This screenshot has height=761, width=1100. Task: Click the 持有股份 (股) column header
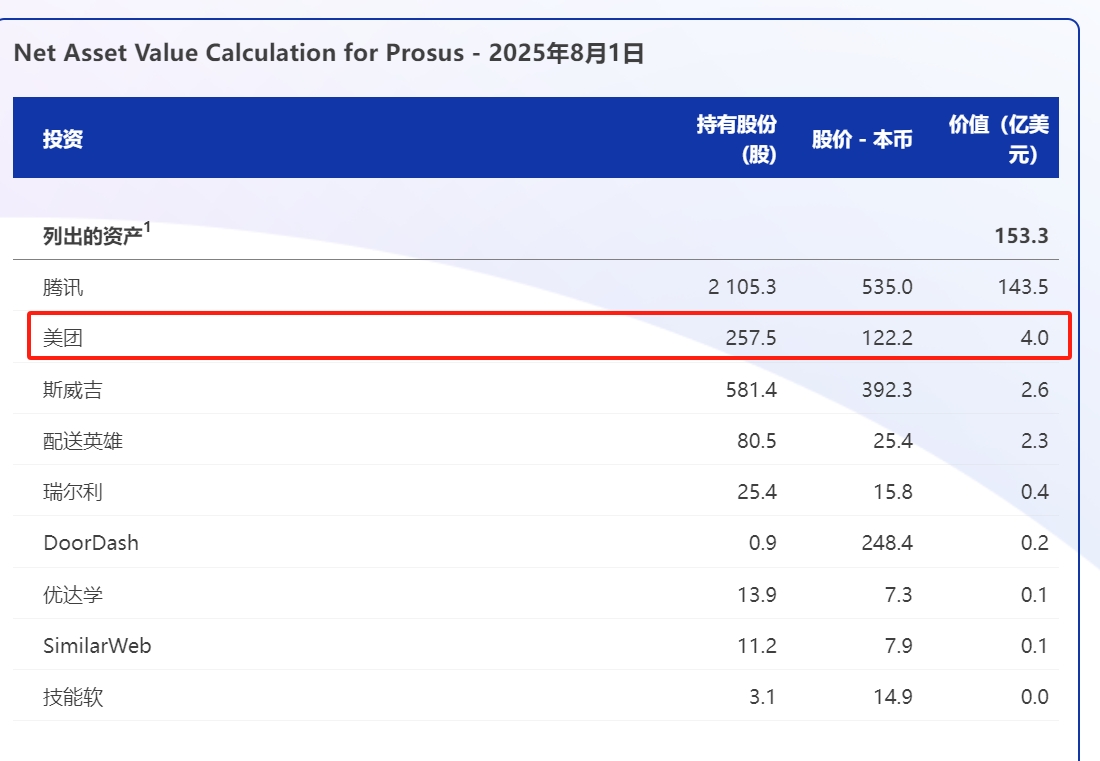click(x=736, y=139)
